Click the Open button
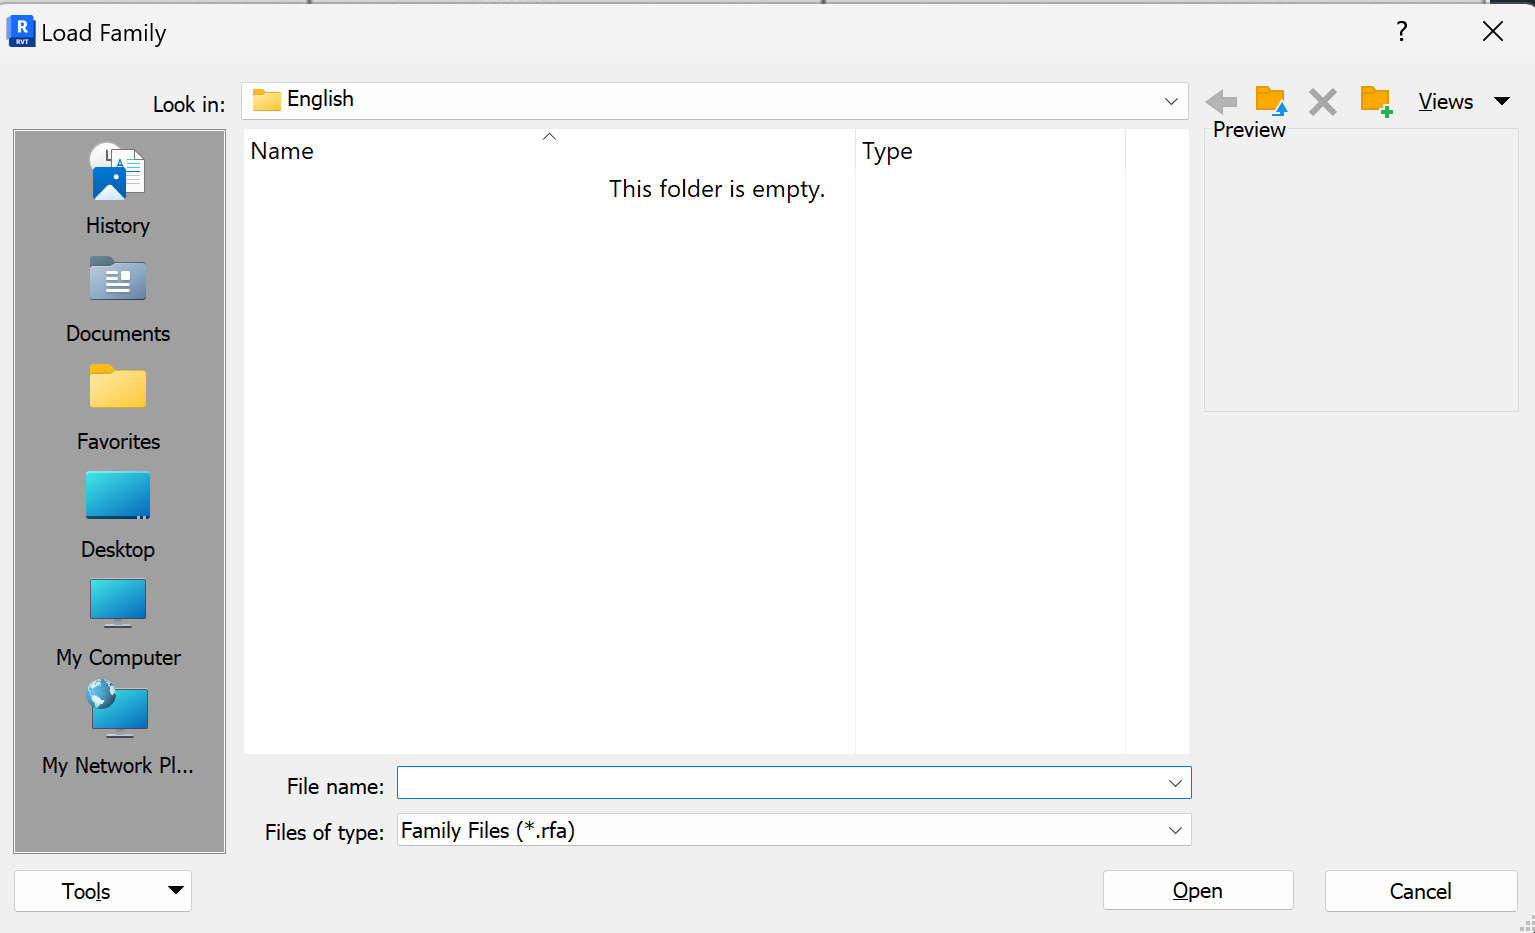Viewport: 1535px width, 933px height. (1197, 891)
